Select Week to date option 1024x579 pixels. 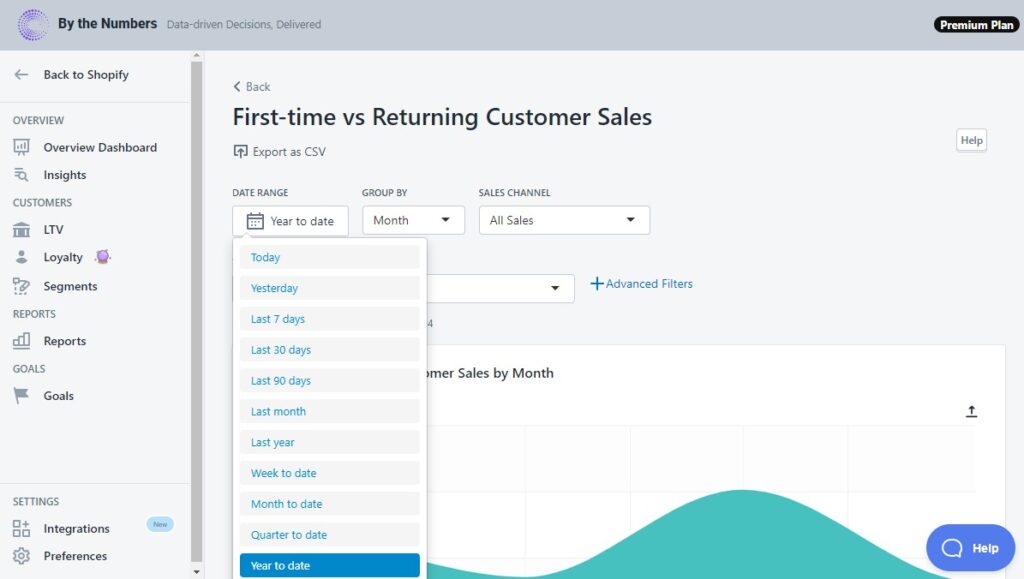[329, 473]
